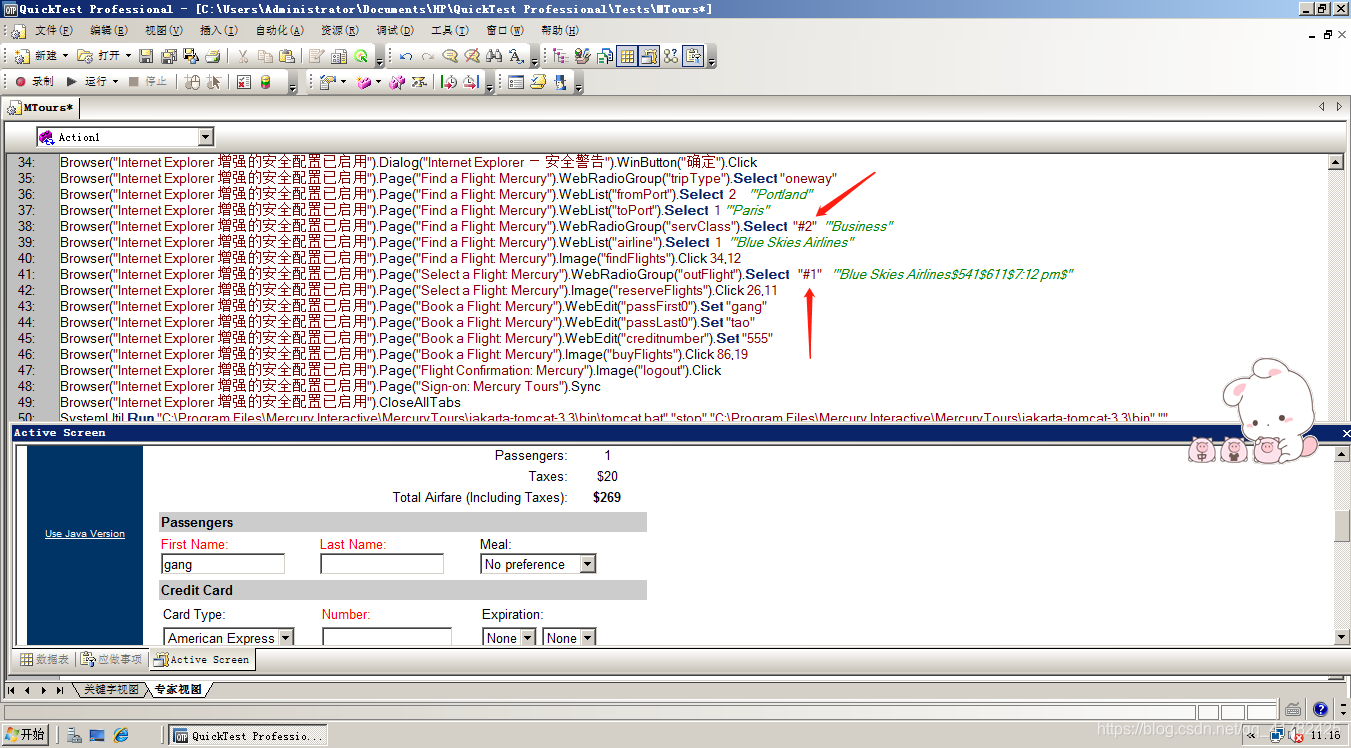
Task: Open the 文件(F) menu
Action: click(54, 31)
